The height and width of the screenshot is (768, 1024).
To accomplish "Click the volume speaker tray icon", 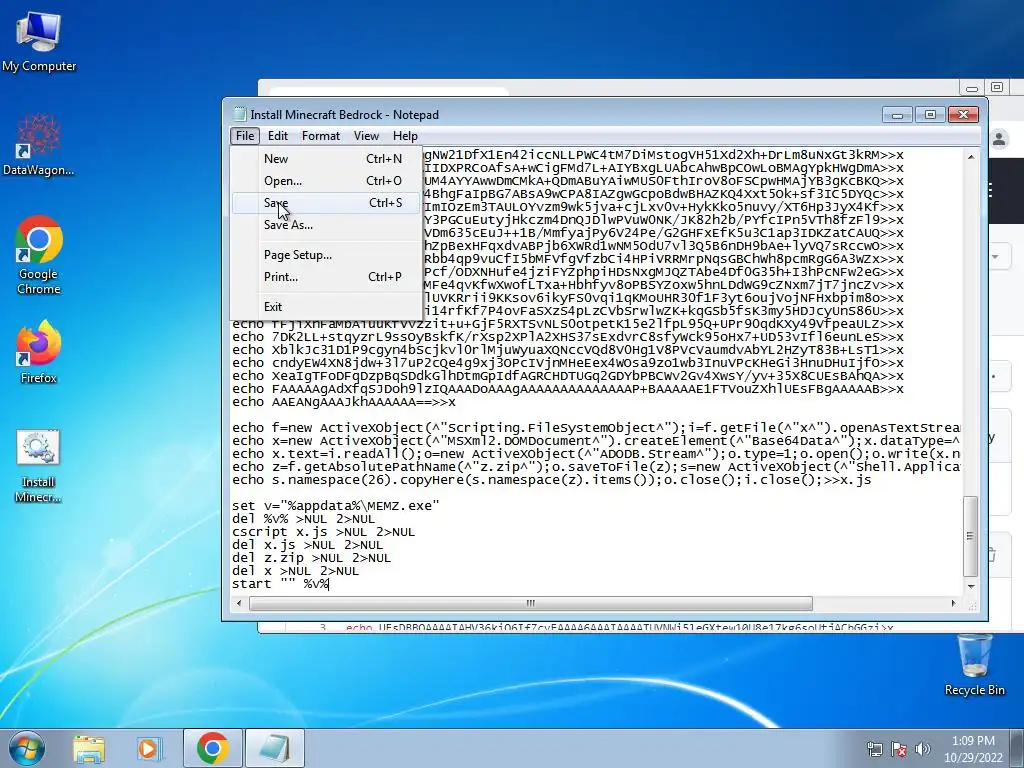I will 923,748.
